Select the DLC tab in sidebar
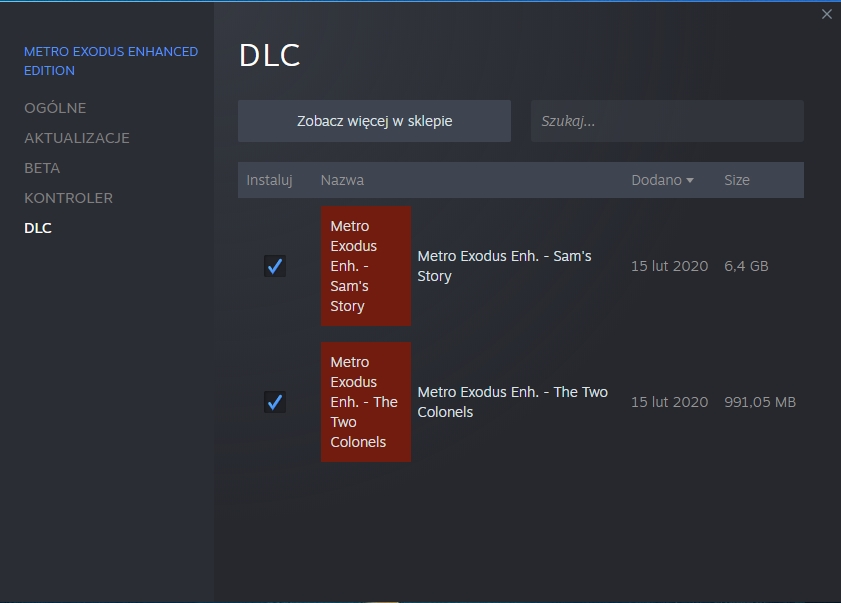Image resolution: width=841 pixels, height=603 pixels. coord(38,228)
